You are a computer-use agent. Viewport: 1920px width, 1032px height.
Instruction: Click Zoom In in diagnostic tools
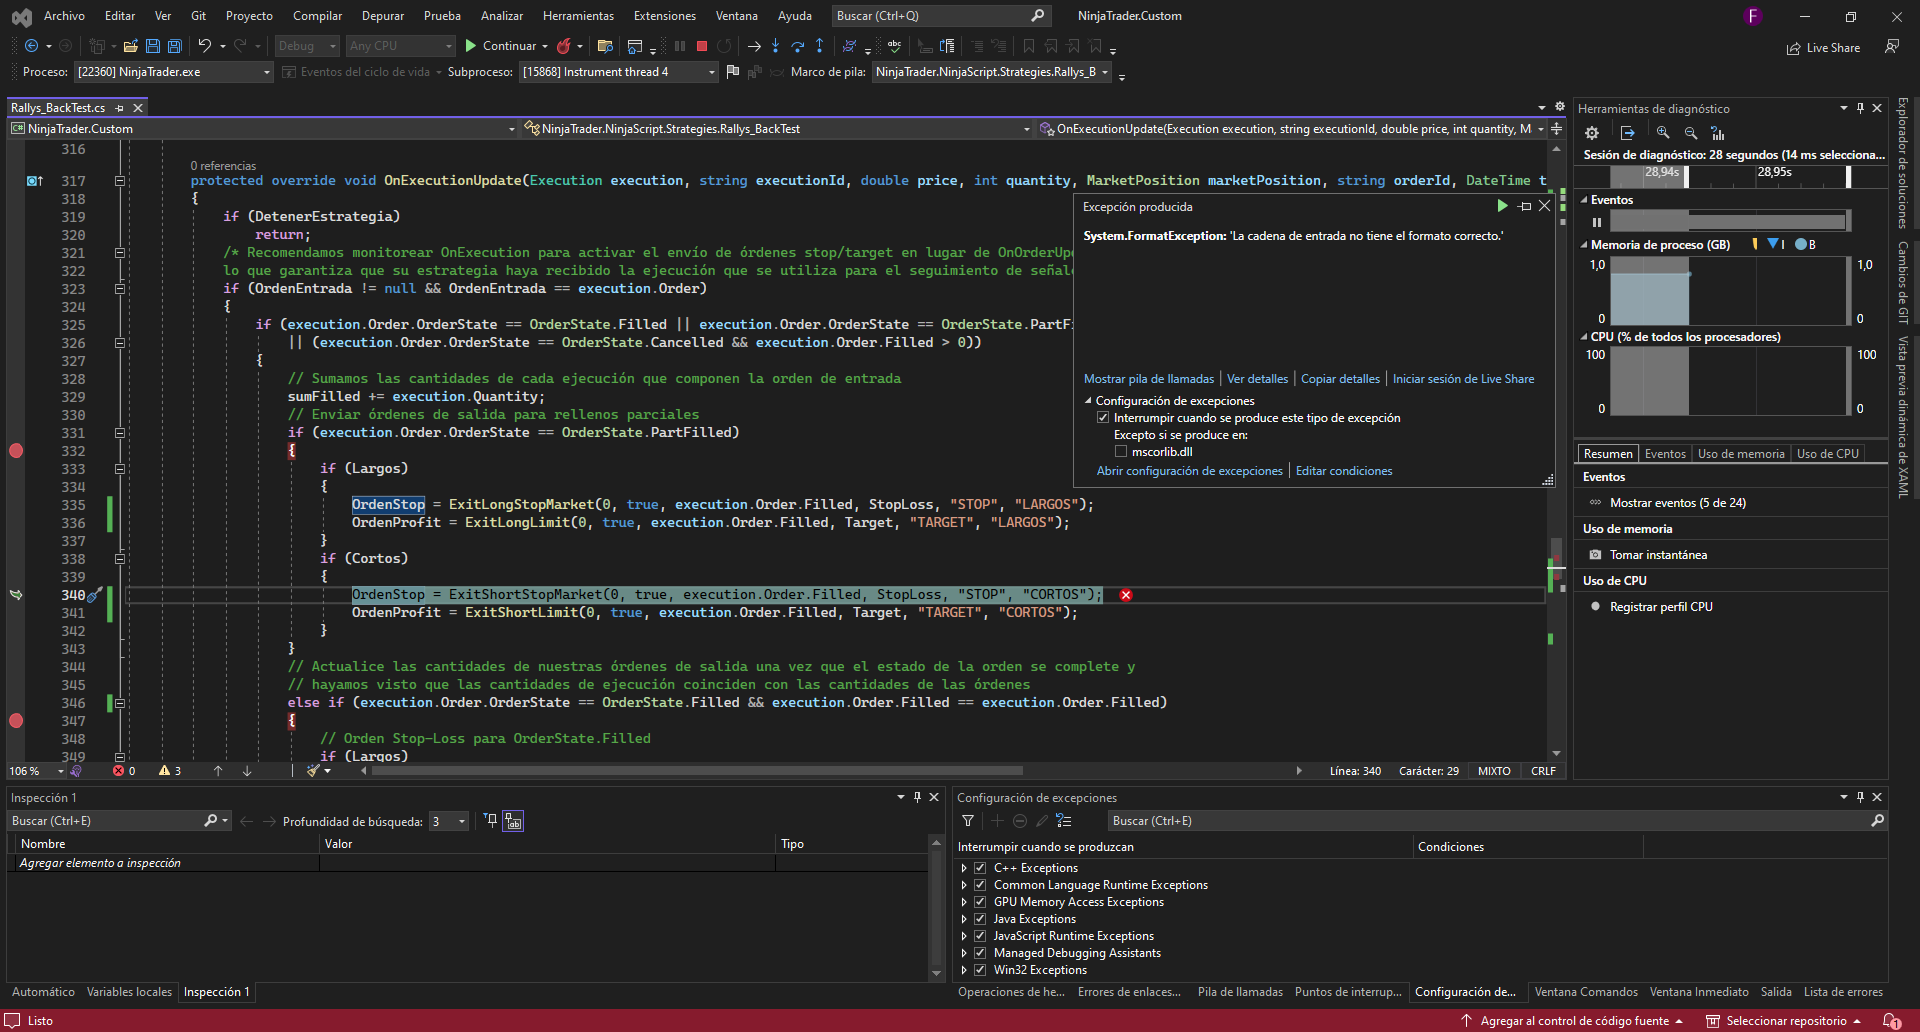coord(1662,133)
